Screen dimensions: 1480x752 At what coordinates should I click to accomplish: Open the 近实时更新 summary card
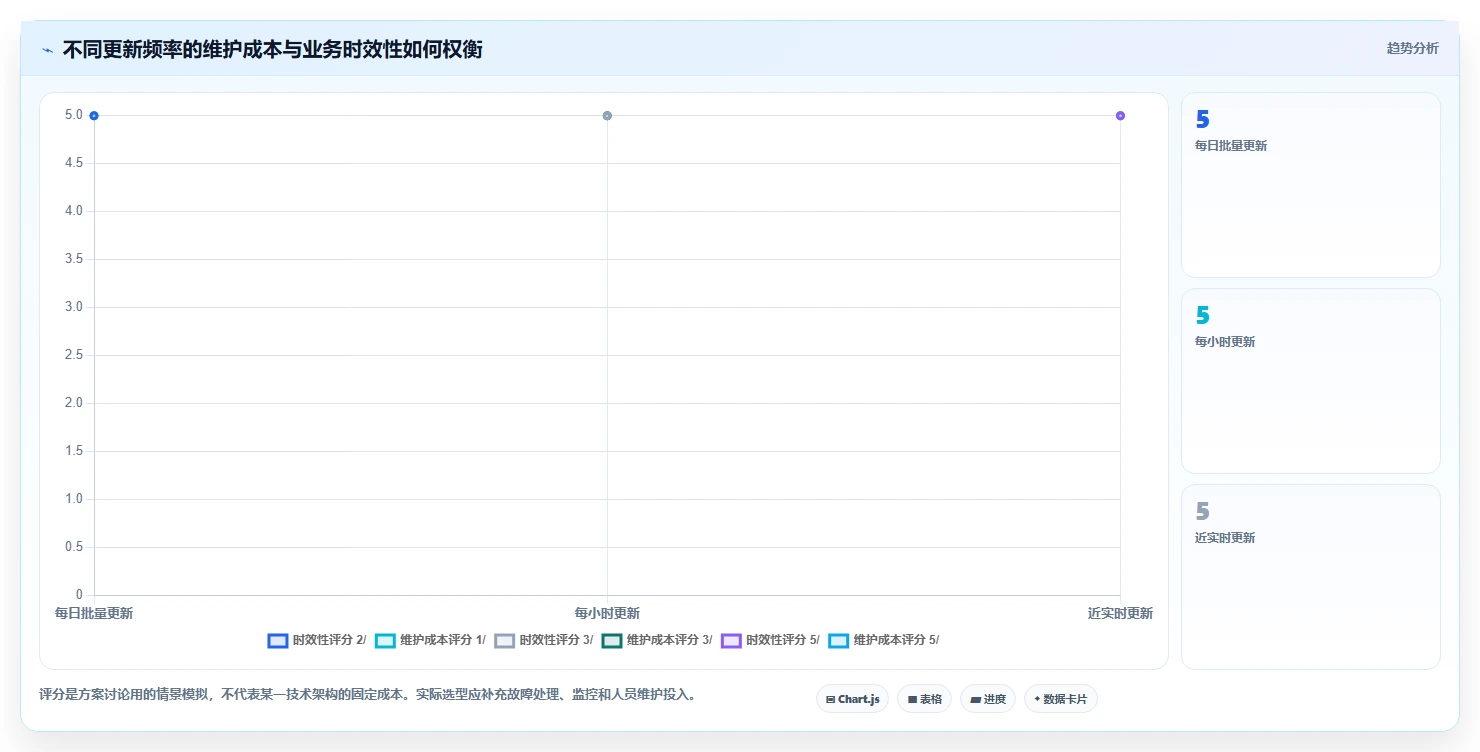1311,577
